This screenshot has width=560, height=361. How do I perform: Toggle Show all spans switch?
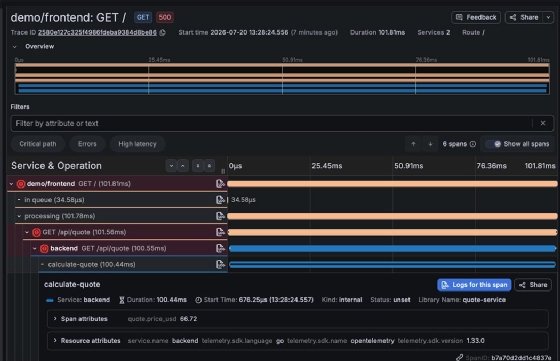(x=494, y=144)
